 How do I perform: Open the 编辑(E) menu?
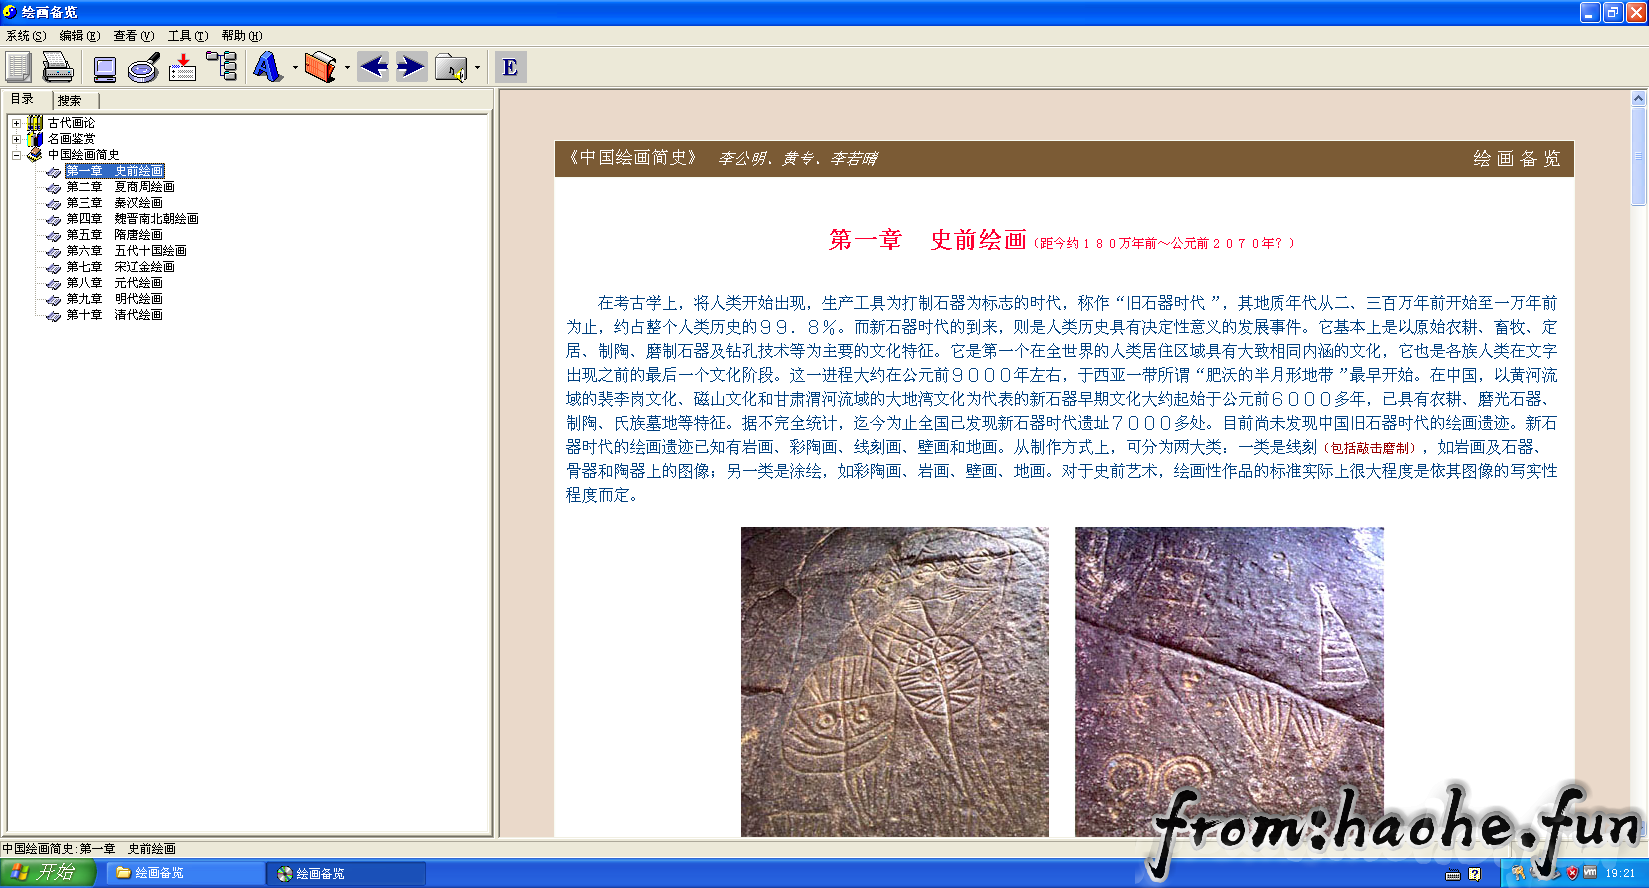pos(80,36)
